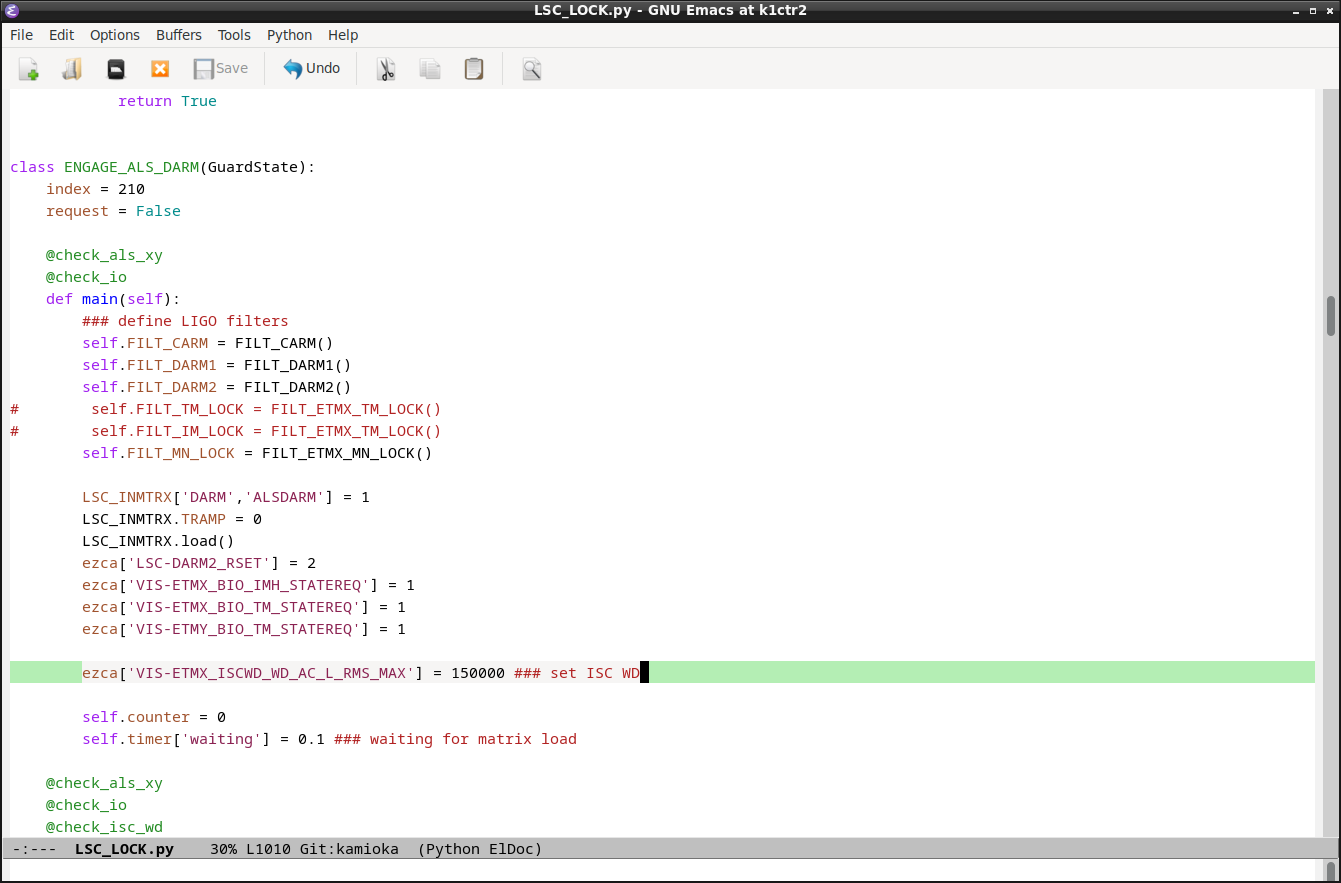Click on 'def main(self):' line
The image size is (1341, 883).
pos(113,299)
